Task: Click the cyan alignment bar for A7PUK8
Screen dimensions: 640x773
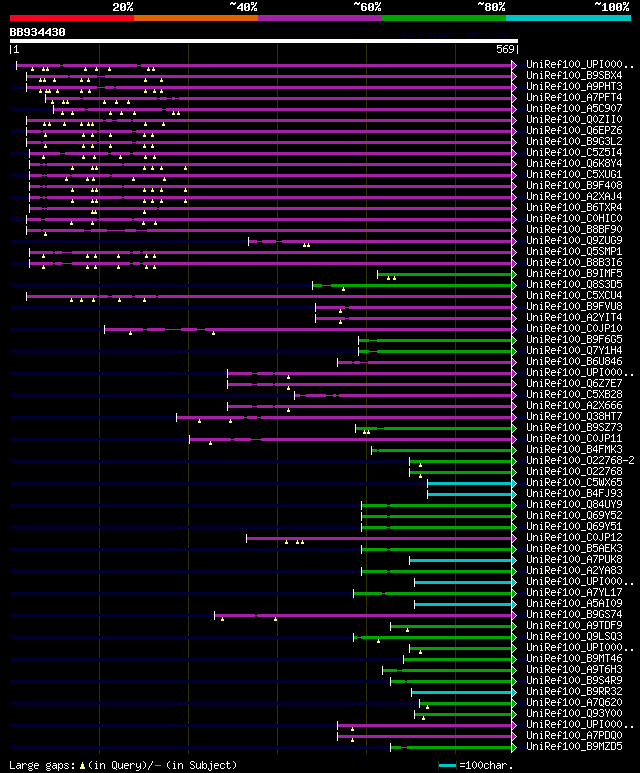Action: (461, 561)
